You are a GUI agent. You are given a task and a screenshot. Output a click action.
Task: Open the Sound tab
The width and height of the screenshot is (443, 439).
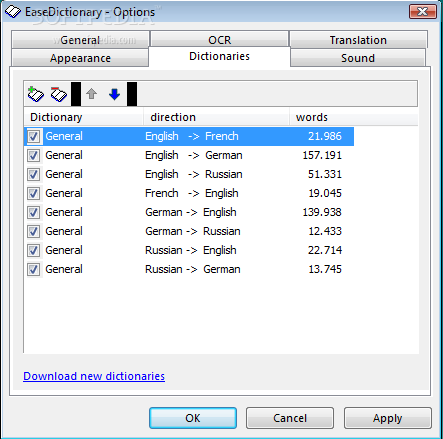(x=358, y=58)
